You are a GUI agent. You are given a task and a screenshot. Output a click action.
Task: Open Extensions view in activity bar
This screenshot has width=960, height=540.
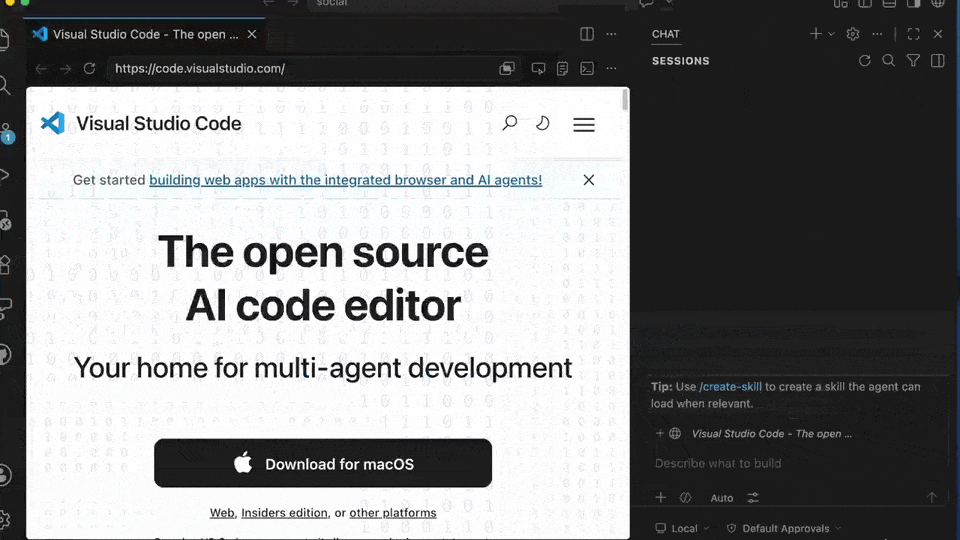[x=5, y=264]
